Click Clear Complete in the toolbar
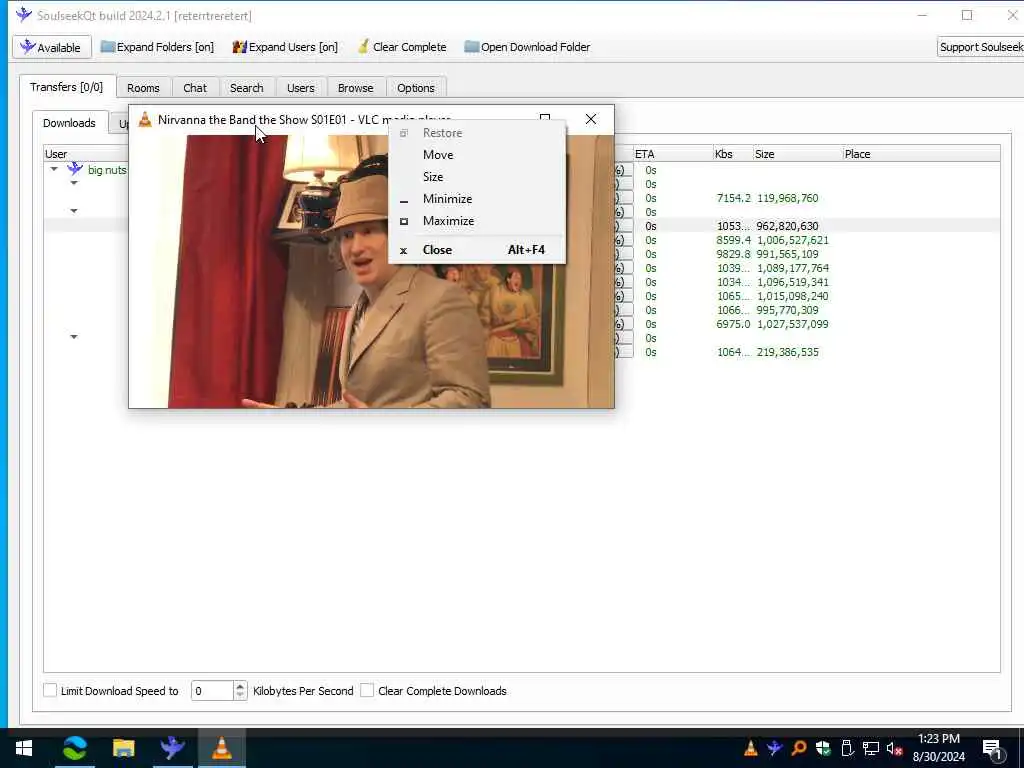The height and width of the screenshot is (768, 1024). (x=402, y=47)
